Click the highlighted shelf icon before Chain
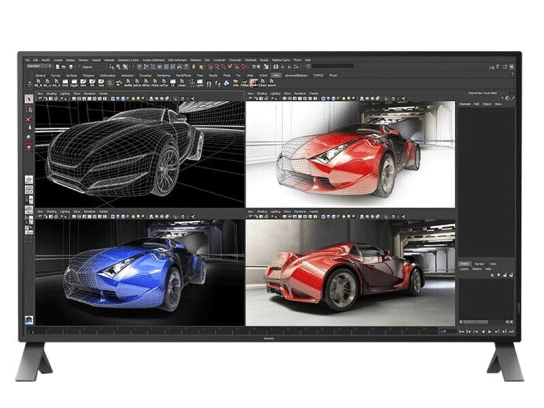This screenshot has width=544, height=408. tap(254, 83)
